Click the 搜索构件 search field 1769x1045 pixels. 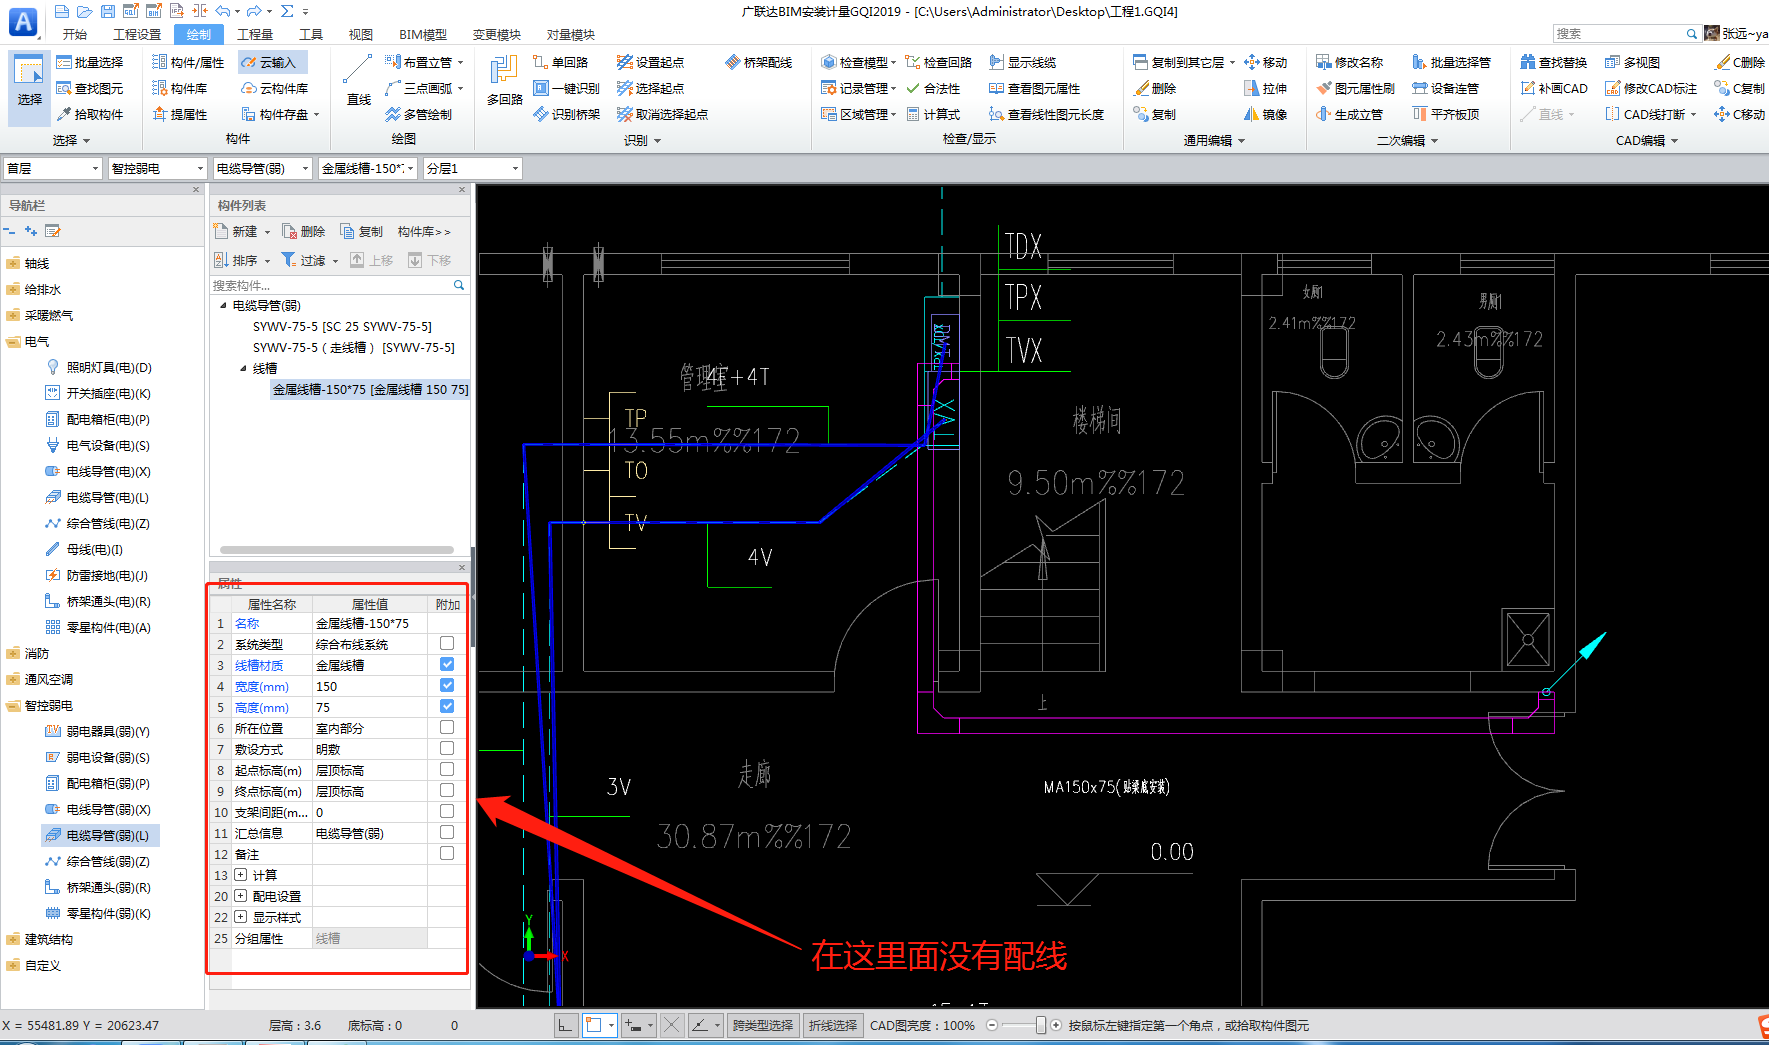338,285
